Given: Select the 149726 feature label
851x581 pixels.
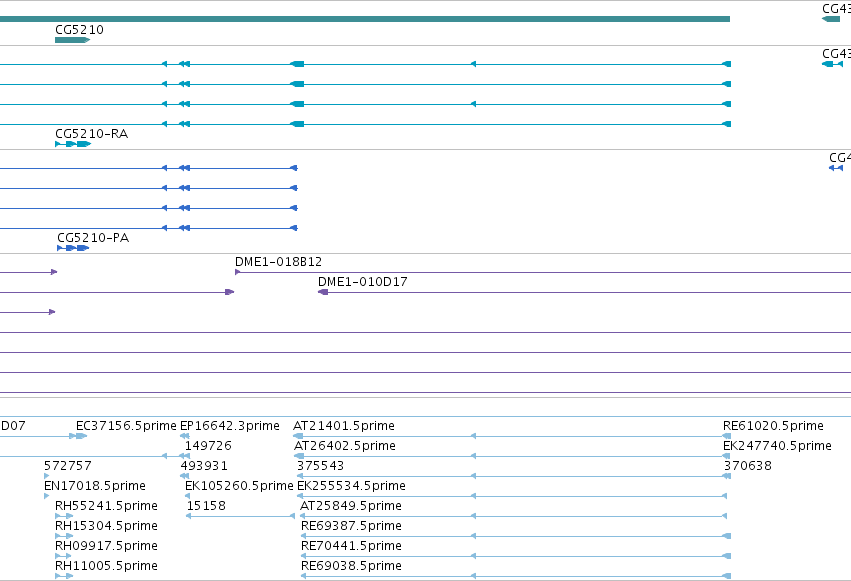Looking at the screenshot, I should (x=208, y=445).
